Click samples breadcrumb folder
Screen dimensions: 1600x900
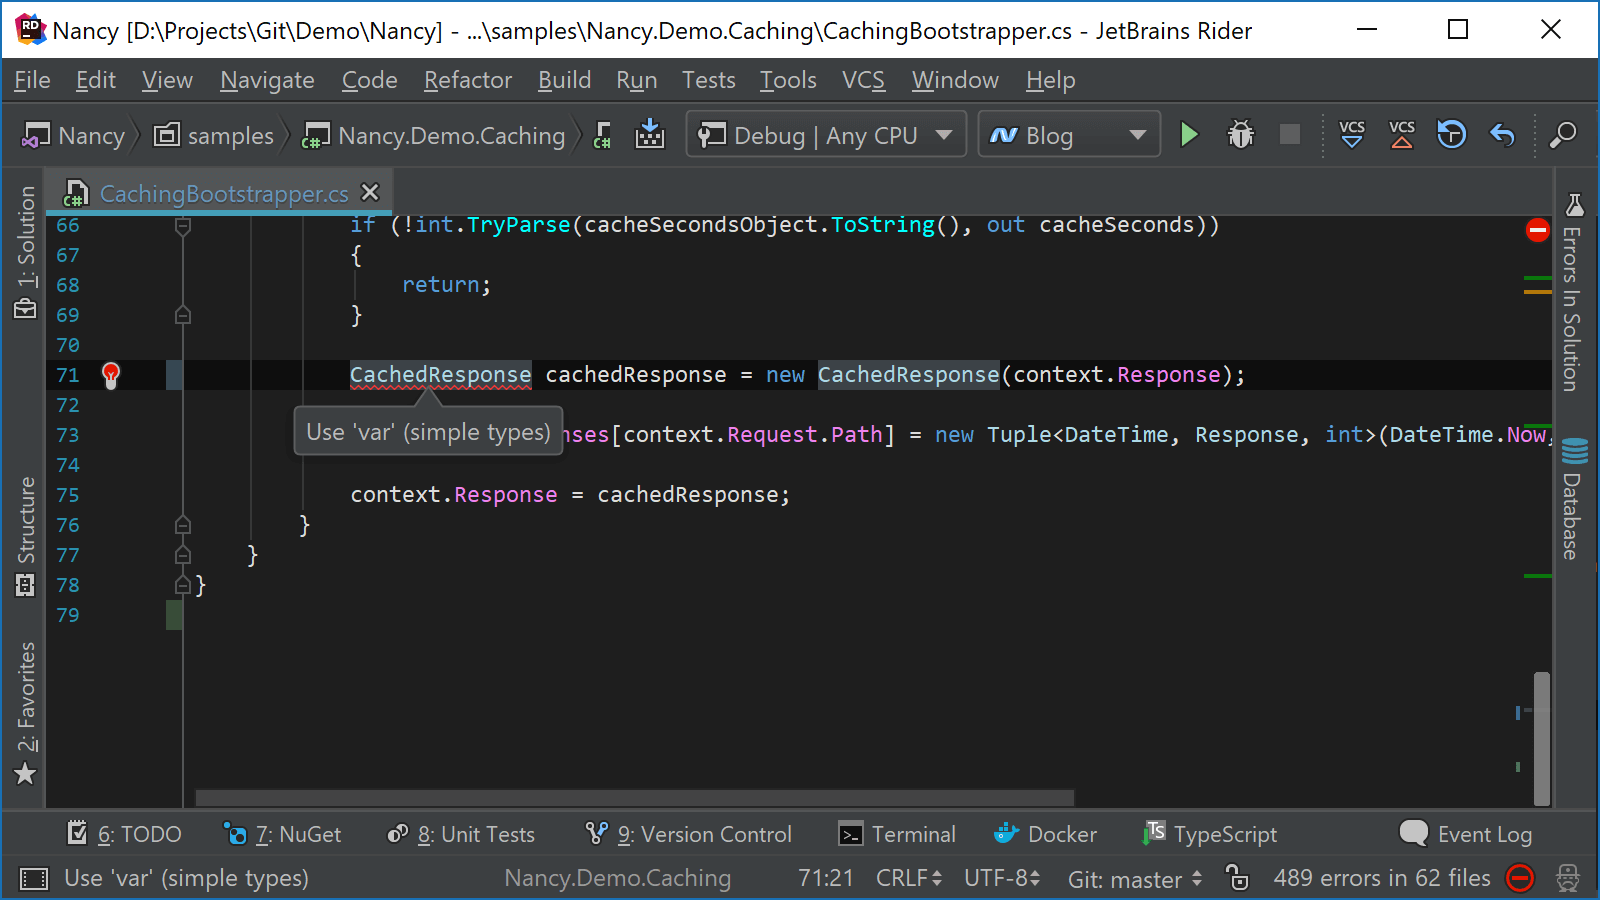214,135
